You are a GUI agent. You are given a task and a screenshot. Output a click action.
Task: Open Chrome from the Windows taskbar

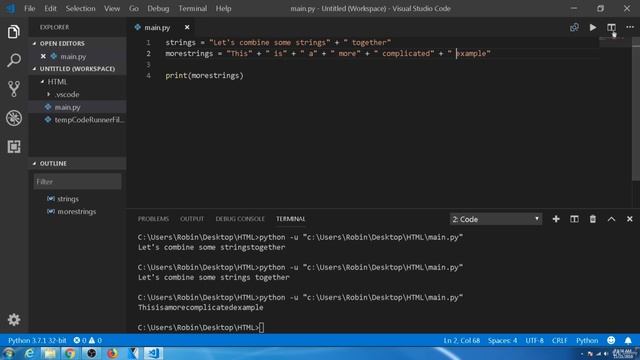pyautogui.click(x=70, y=353)
